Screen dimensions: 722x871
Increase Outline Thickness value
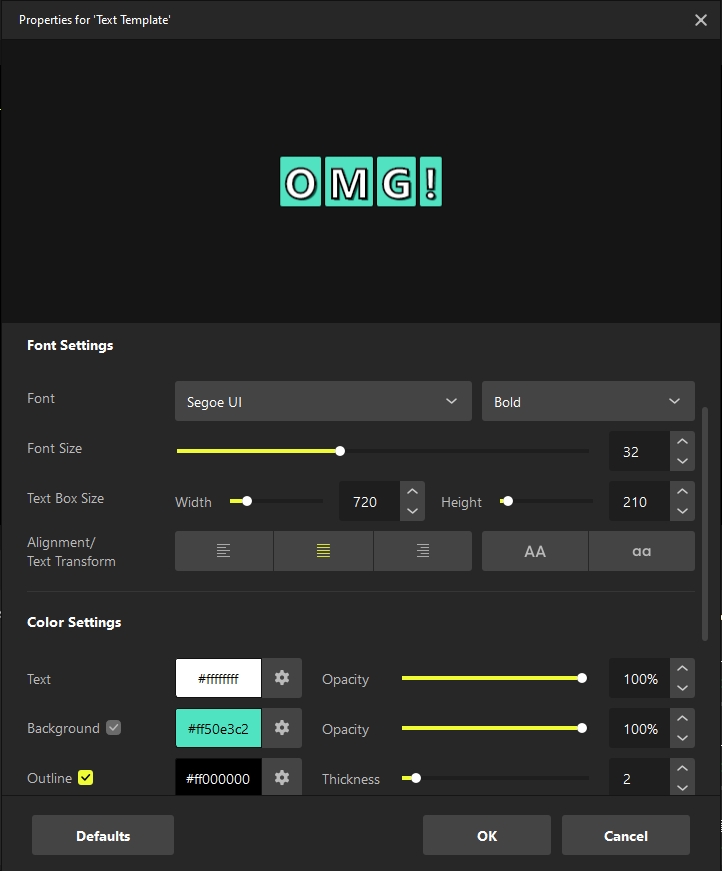tap(683, 768)
